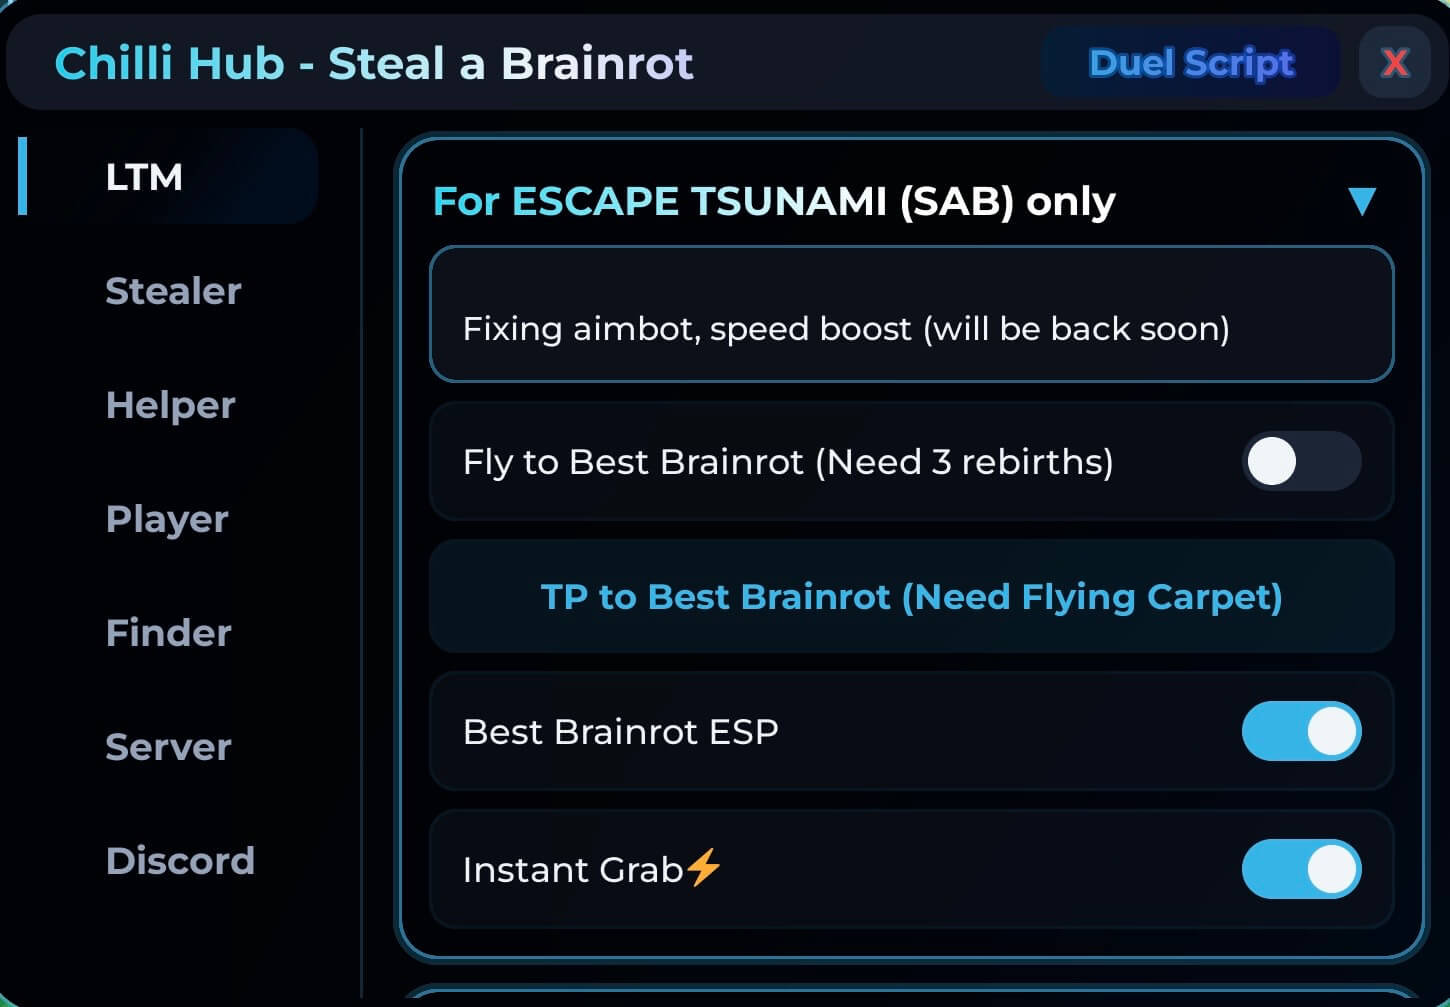Viewport: 1450px width, 1007px height.
Task: Click the 'For ESCAPE TSUNAMI (SAB) only' header
Action: tap(773, 201)
